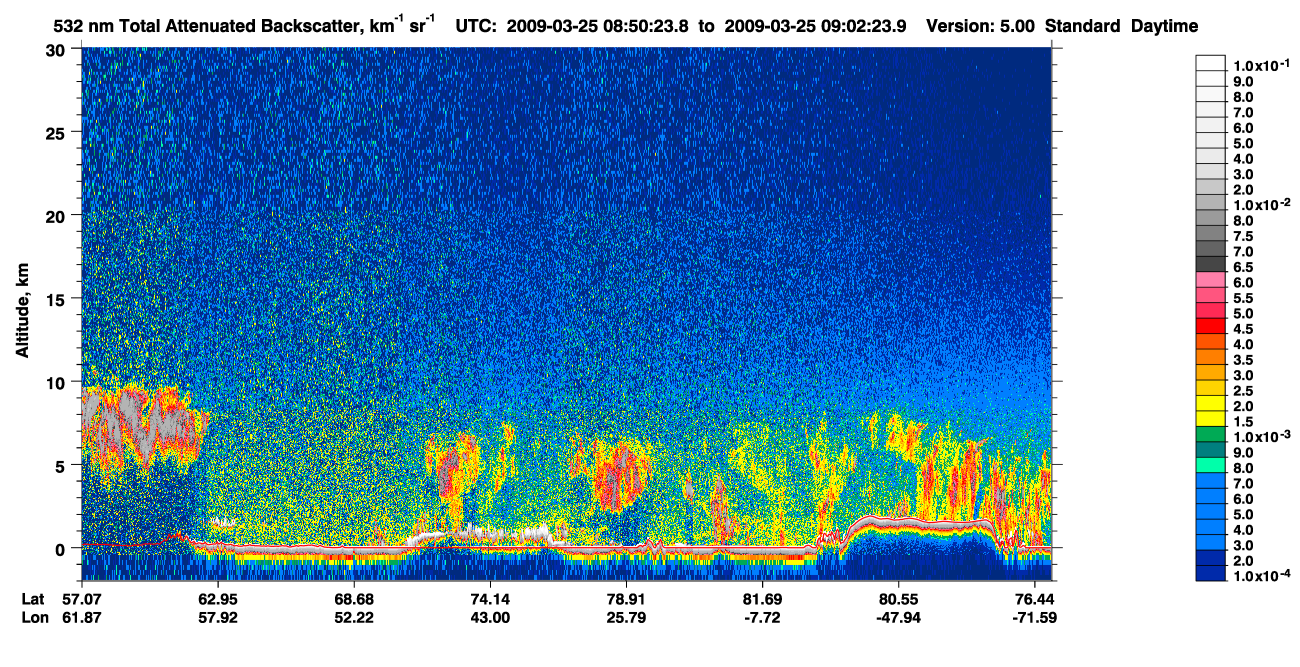Click latitude value 81.69

click(x=762, y=599)
